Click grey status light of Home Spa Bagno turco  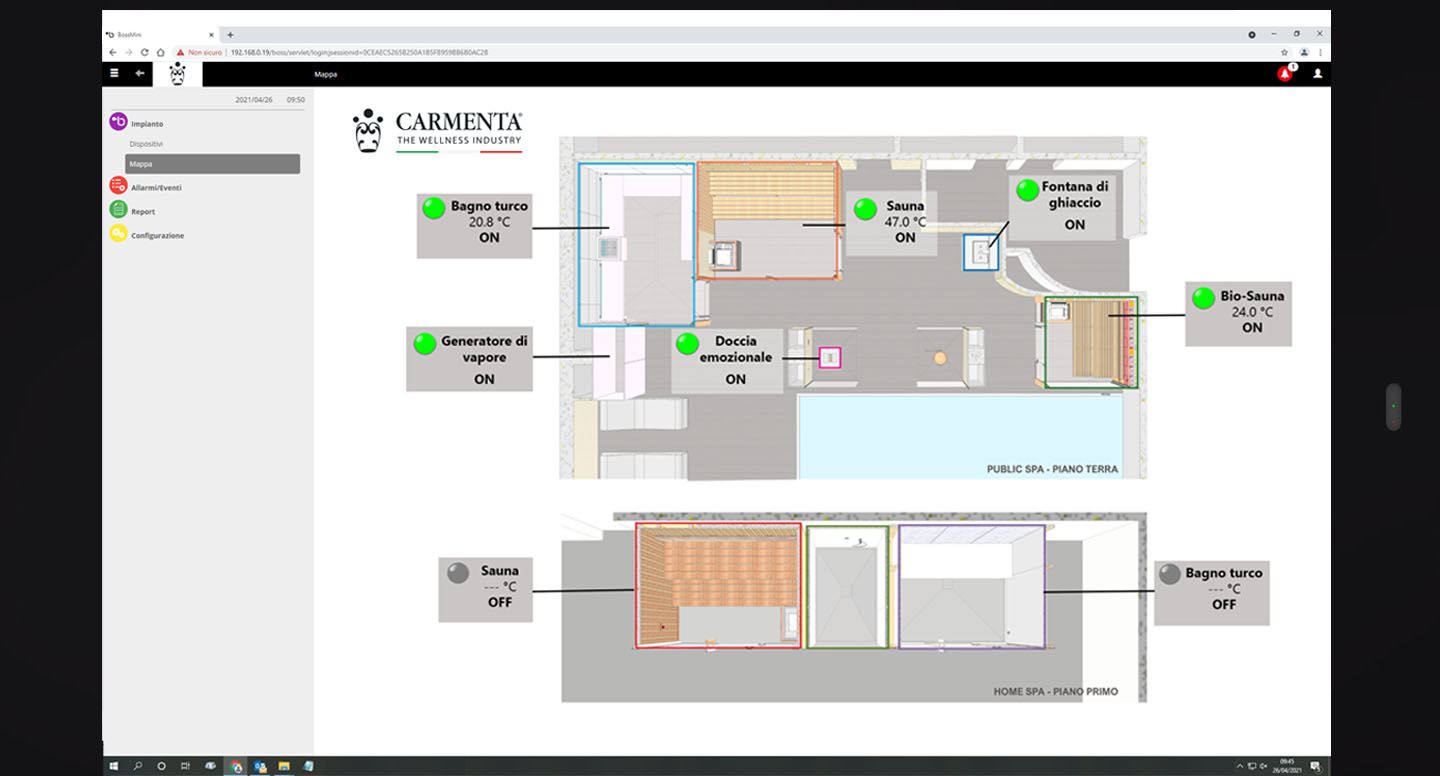(1169, 574)
